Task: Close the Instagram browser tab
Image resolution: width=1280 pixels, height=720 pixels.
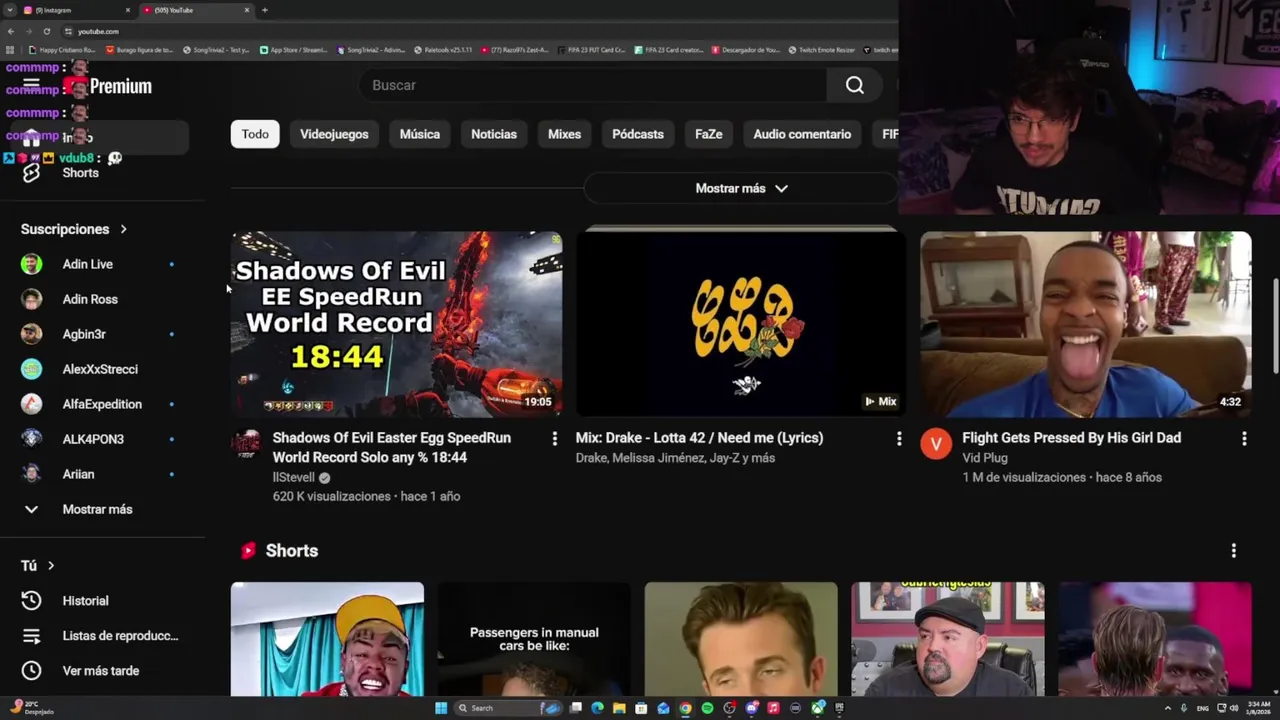Action: tap(128, 10)
